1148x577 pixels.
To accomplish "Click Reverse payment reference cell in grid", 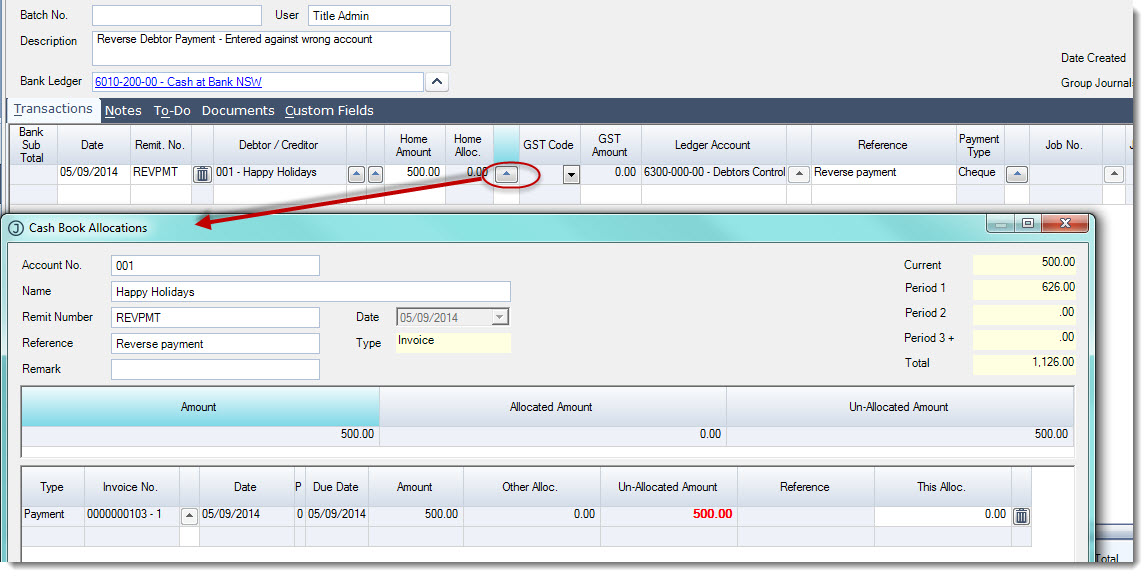I will point(883,173).
